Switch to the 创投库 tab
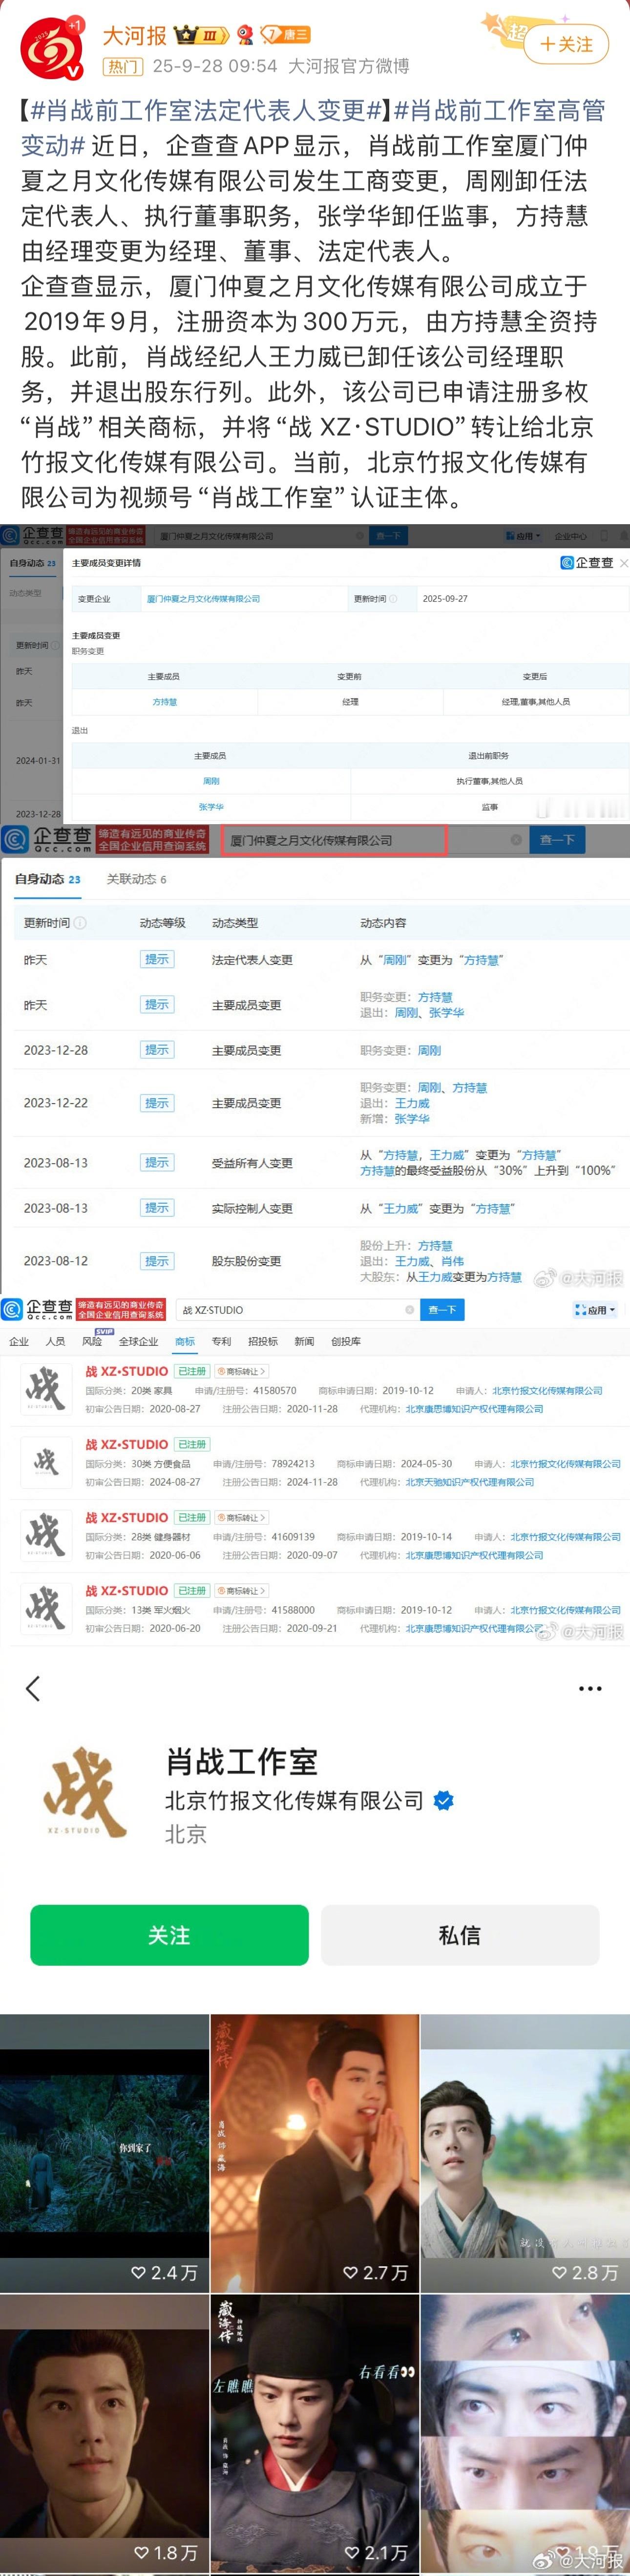Viewport: 630px width, 2576px height. tap(346, 1341)
